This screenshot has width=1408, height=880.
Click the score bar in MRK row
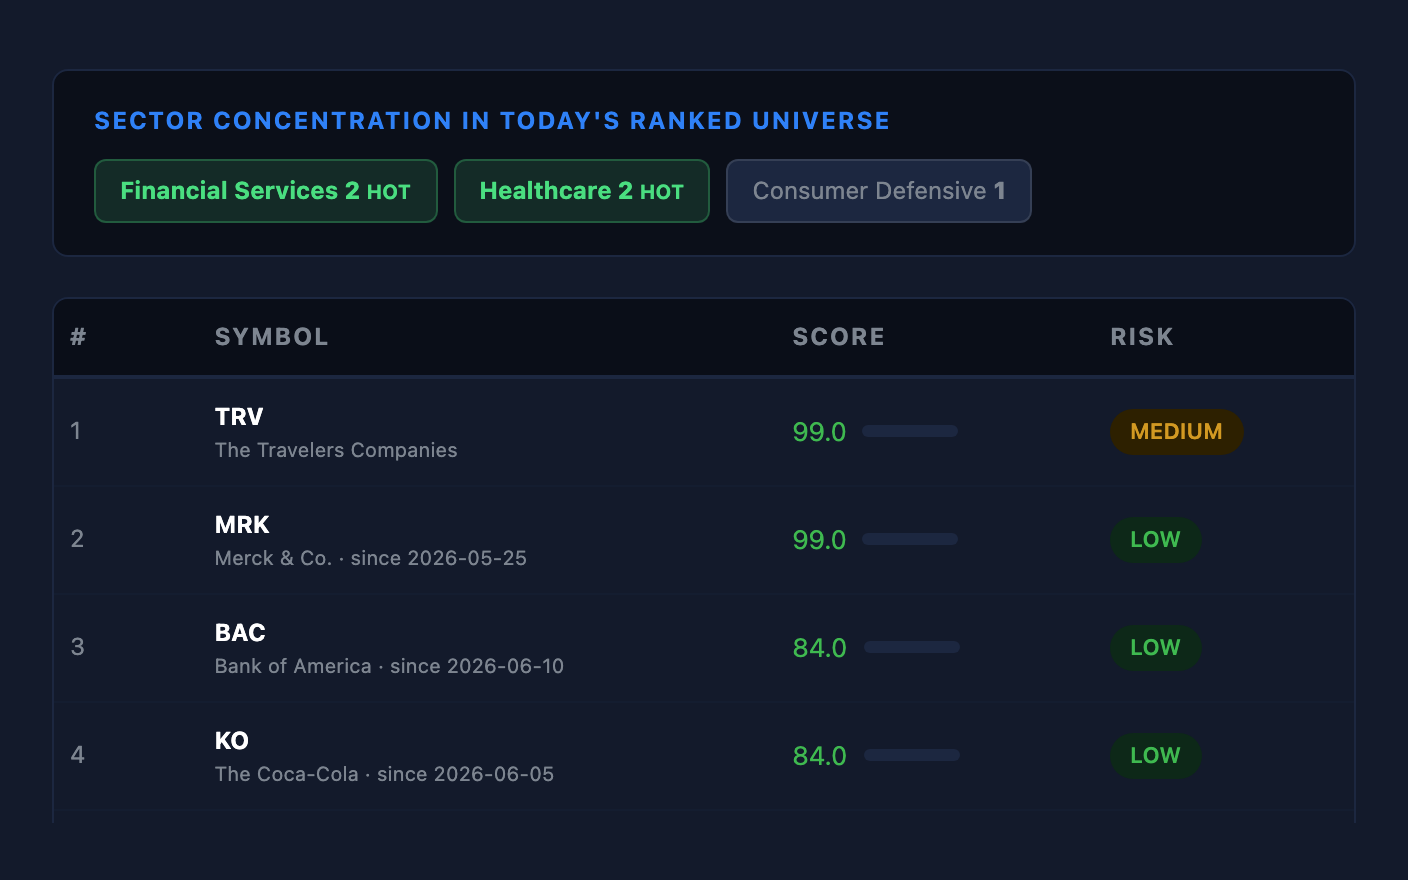coord(910,539)
